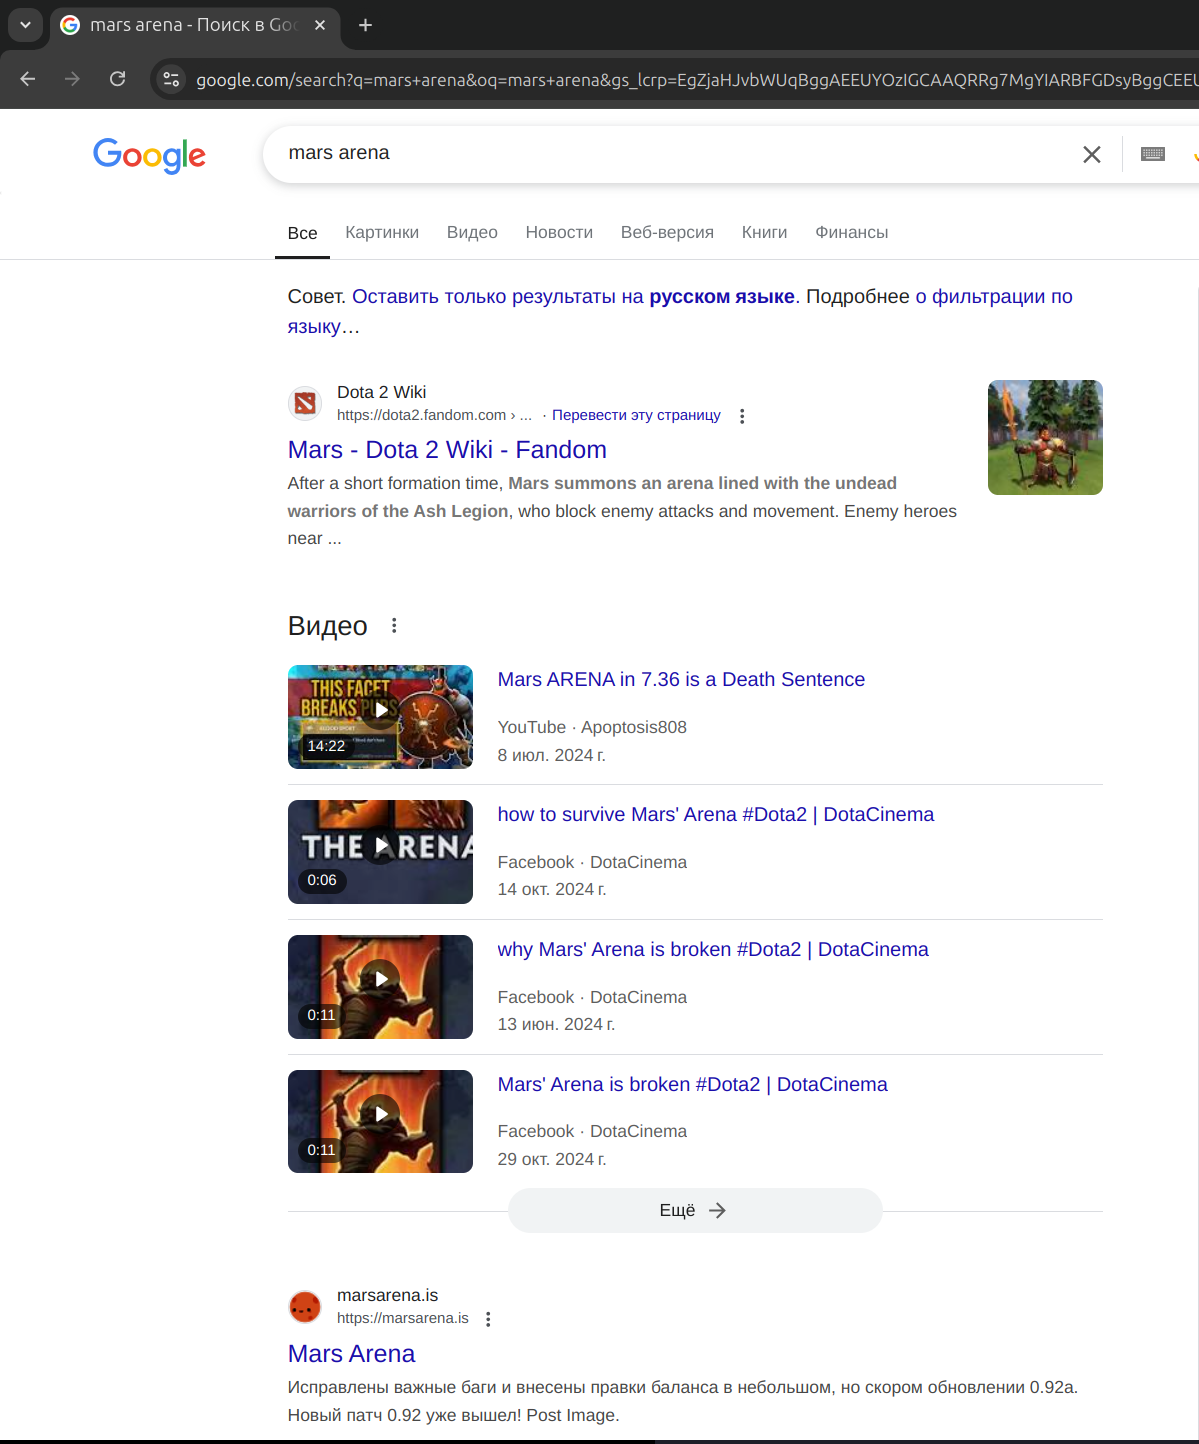Screen dimensions: 1199x1444
Task: Open Mars ARENA in 7.36 Death Sentence video
Action: coord(681,680)
